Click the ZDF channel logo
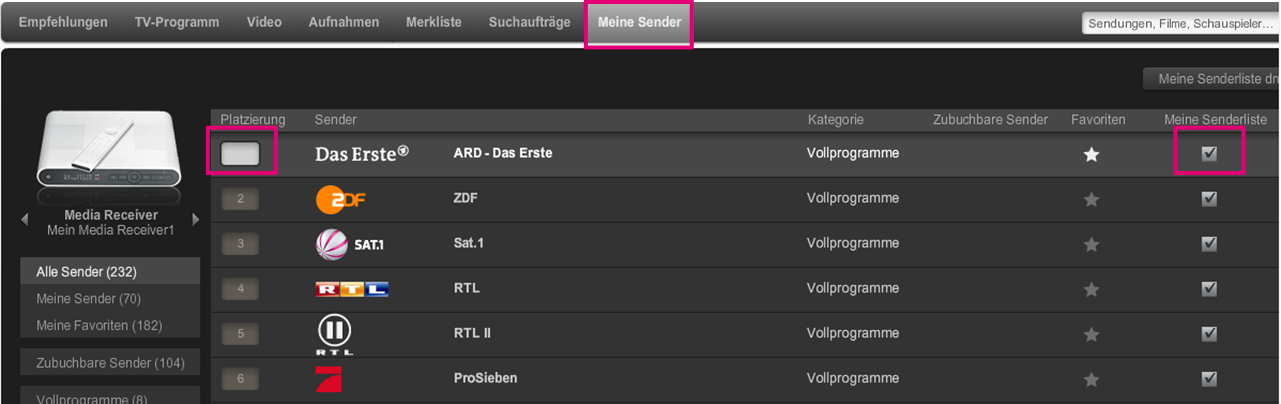Screen dimensions: 1281x404 pyautogui.click(x=340, y=199)
